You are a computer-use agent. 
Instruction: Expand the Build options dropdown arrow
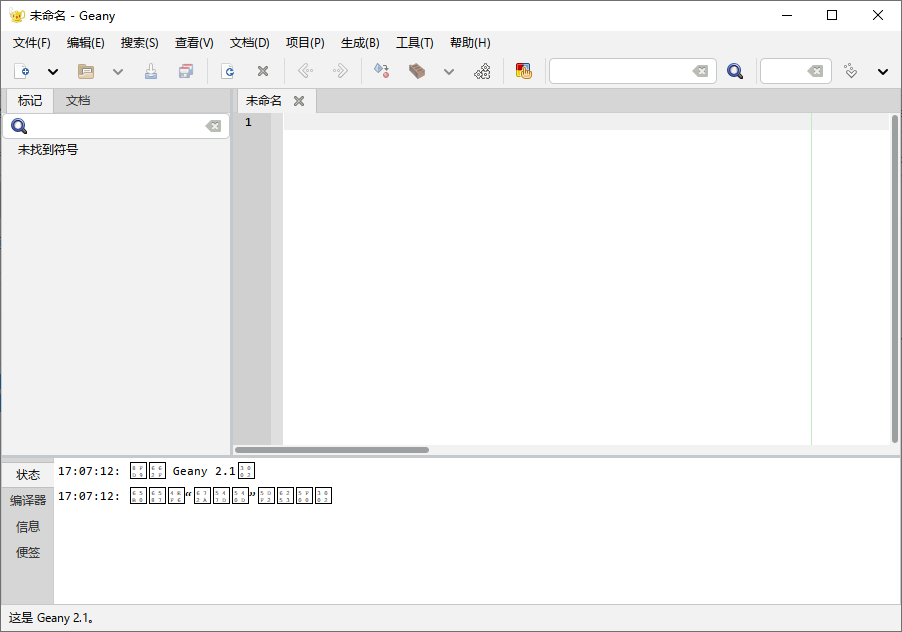coord(449,72)
